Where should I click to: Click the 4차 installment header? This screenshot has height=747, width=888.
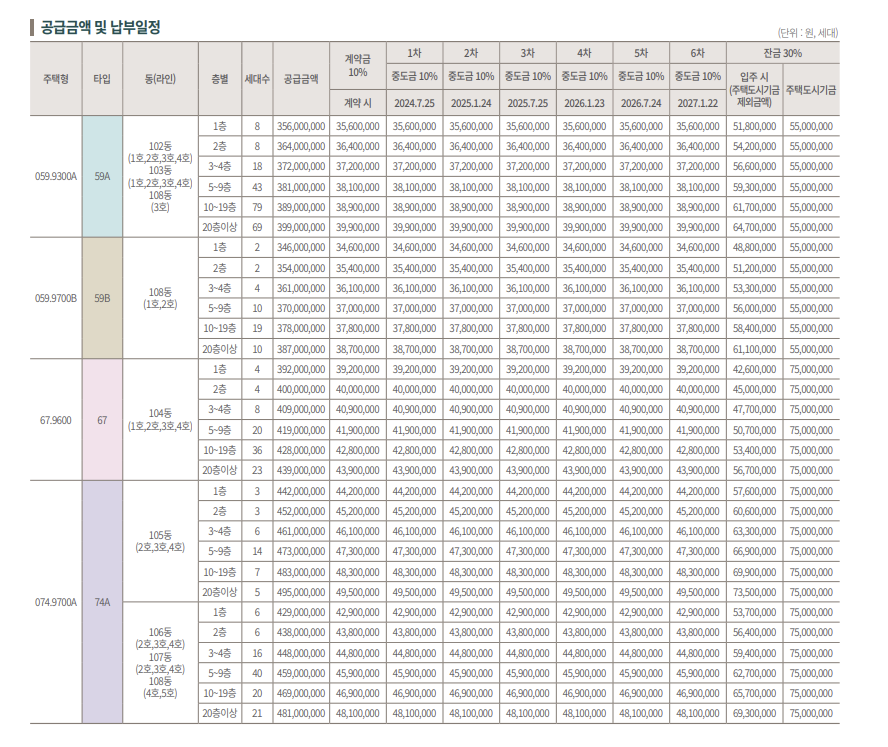point(584,53)
